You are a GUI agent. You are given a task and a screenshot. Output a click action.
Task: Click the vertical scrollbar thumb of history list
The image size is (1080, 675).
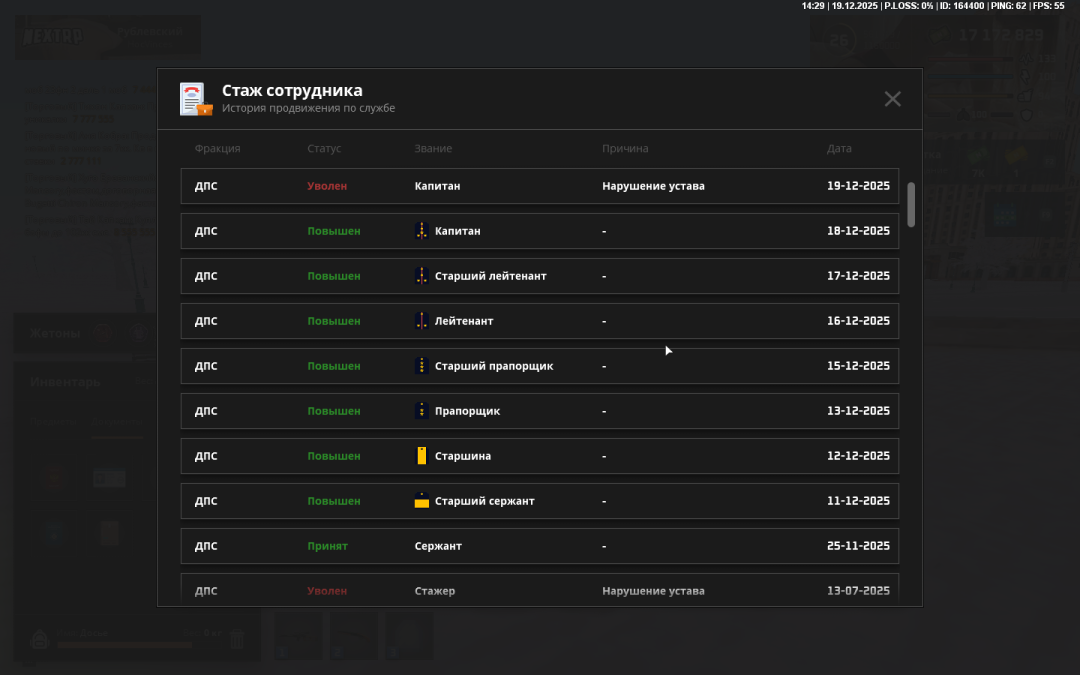[x=910, y=204]
